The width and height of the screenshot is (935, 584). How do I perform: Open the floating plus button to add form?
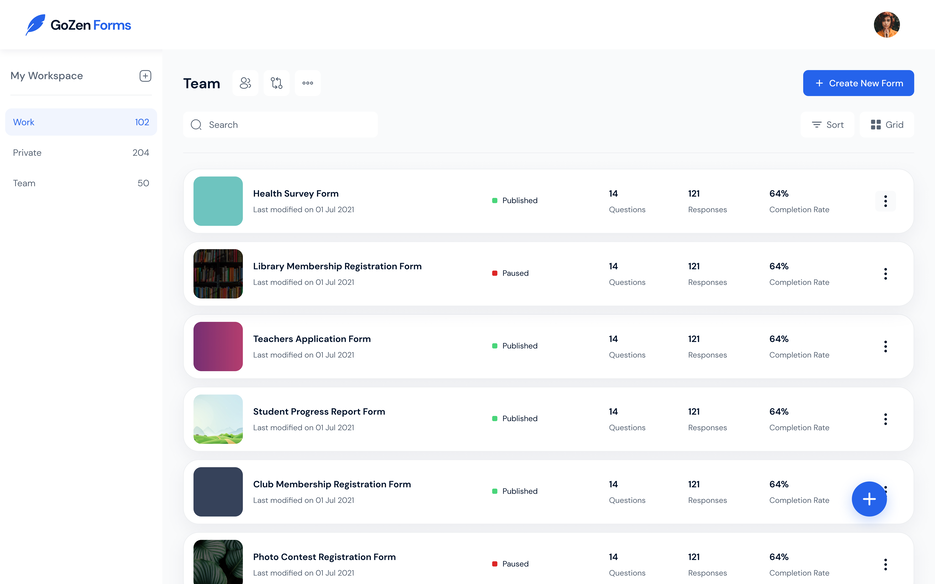(x=869, y=498)
